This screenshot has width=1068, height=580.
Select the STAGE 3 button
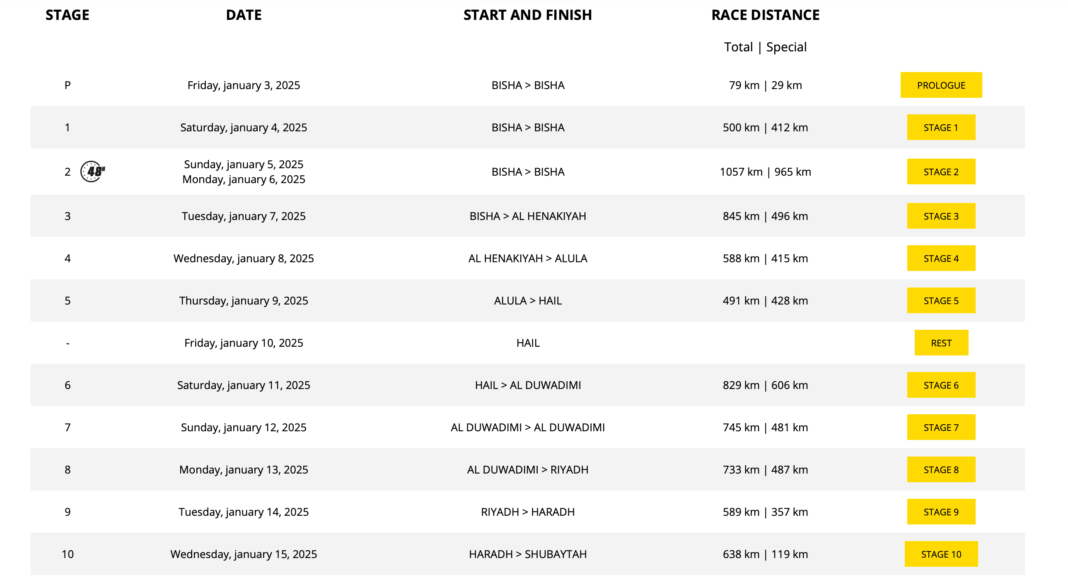pyautogui.click(x=941, y=216)
